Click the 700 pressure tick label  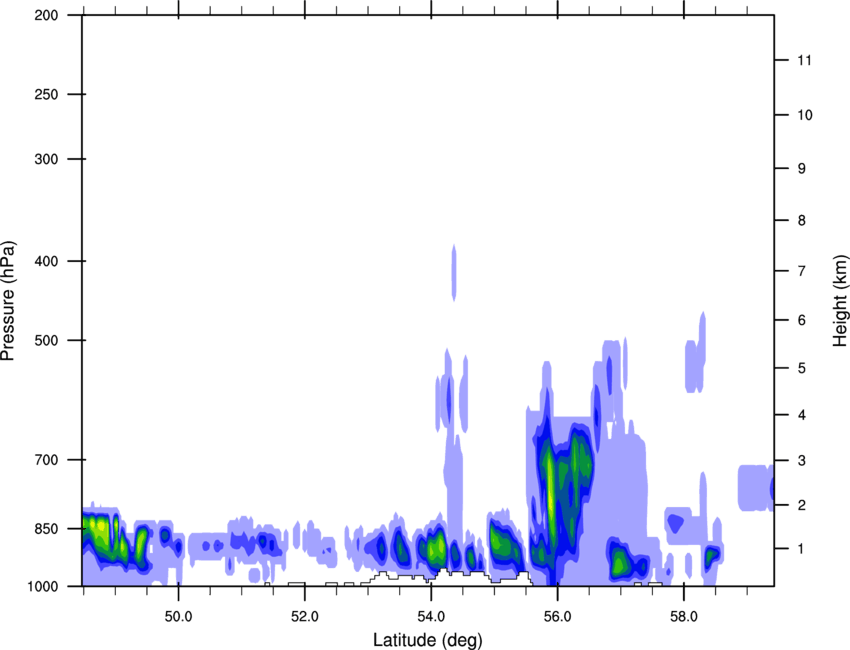47,460
